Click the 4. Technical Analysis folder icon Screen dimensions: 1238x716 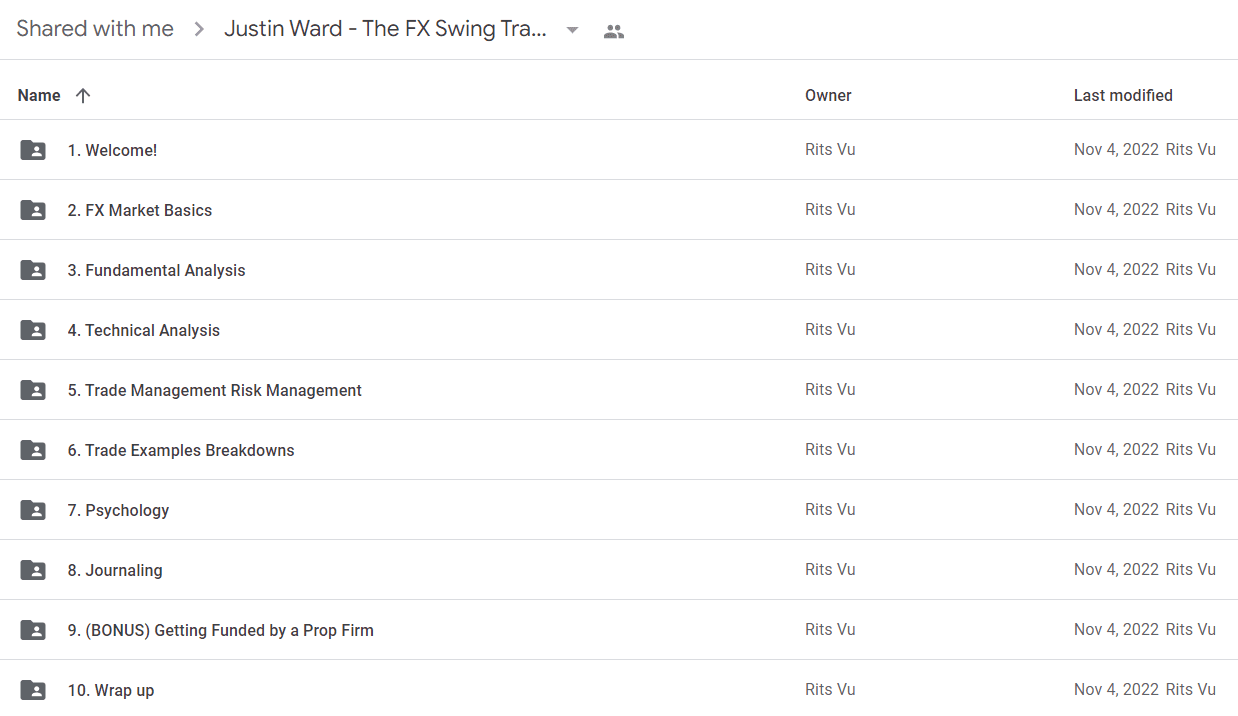point(33,330)
